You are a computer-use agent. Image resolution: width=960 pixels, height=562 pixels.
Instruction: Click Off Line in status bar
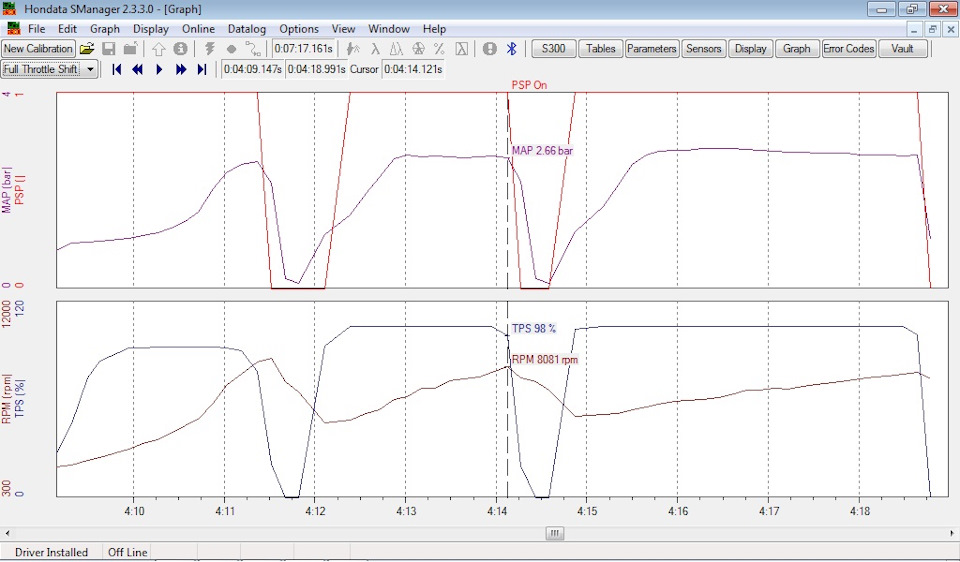pyautogui.click(x=128, y=552)
